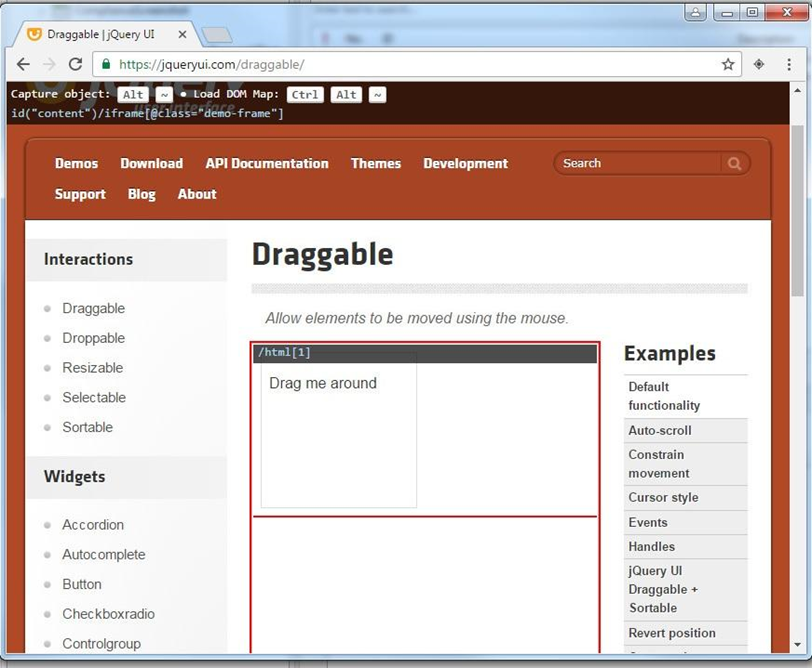812x668 pixels.
Task: Click the bookmark star icon
Action: pyautogui.click(x=729, y=63)
